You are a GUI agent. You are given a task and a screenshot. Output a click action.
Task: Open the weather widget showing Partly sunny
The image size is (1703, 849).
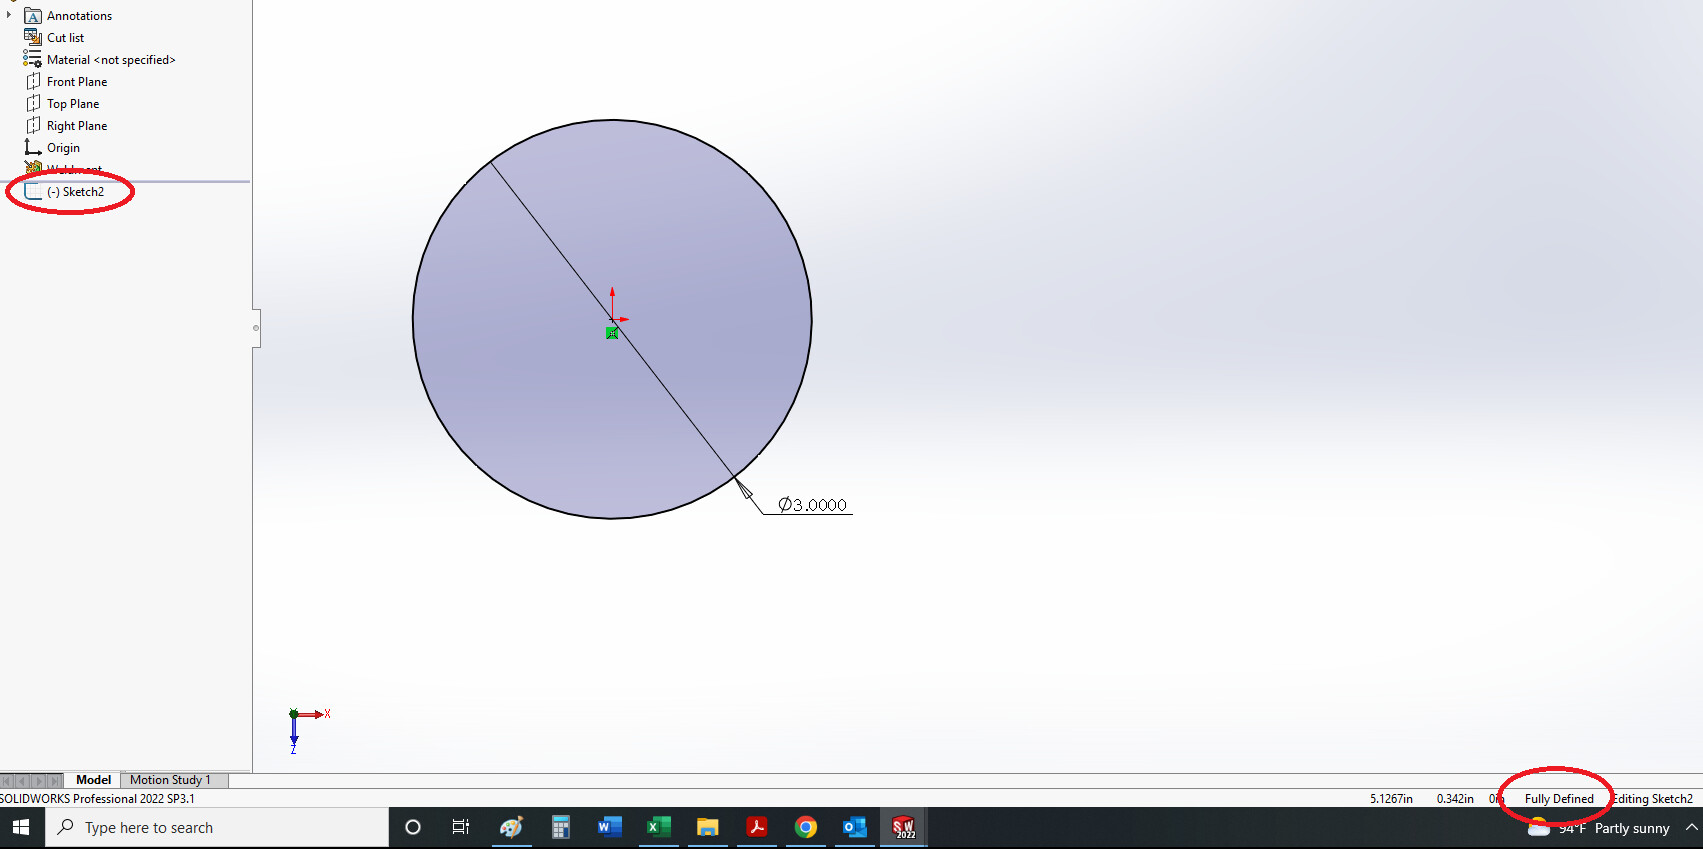pyautogui.click(x=1599, y=828)
